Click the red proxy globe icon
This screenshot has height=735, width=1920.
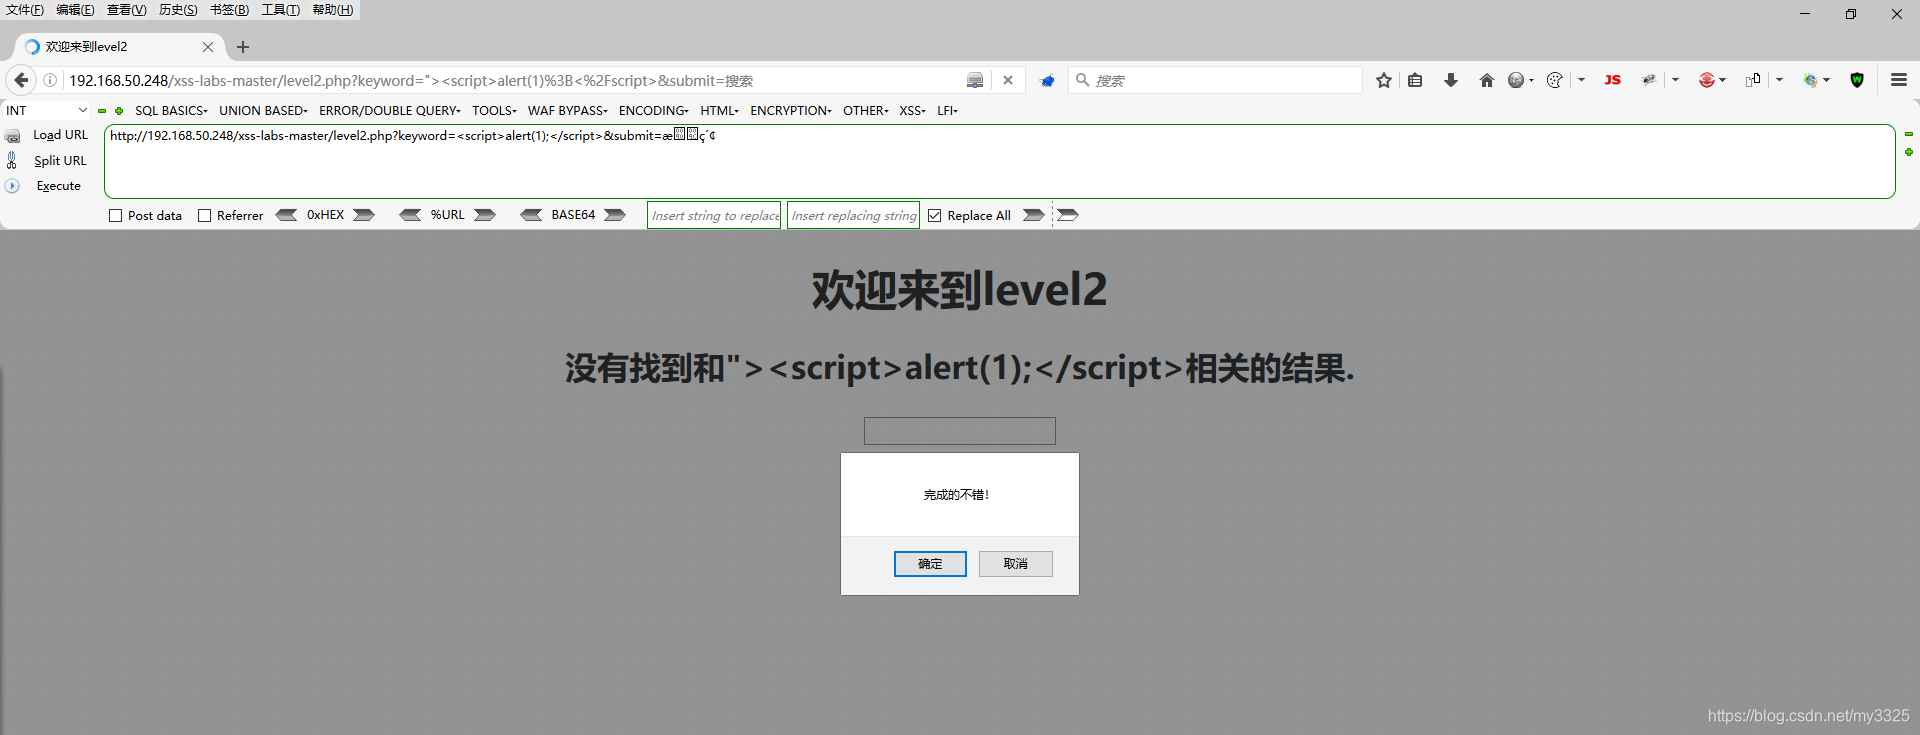pyautogui.click(x=1707, y=80)
